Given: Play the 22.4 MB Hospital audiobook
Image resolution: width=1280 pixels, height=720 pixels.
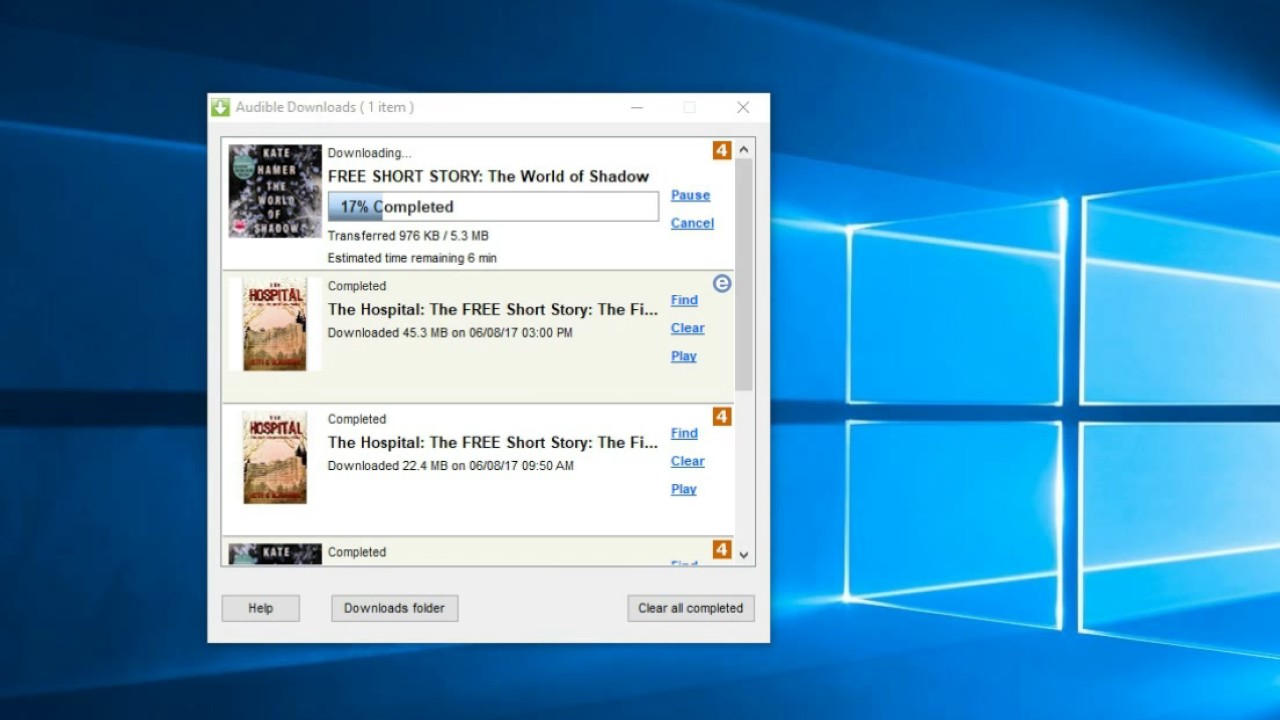Looking at the screenshot, I should [x=684, y=489].
